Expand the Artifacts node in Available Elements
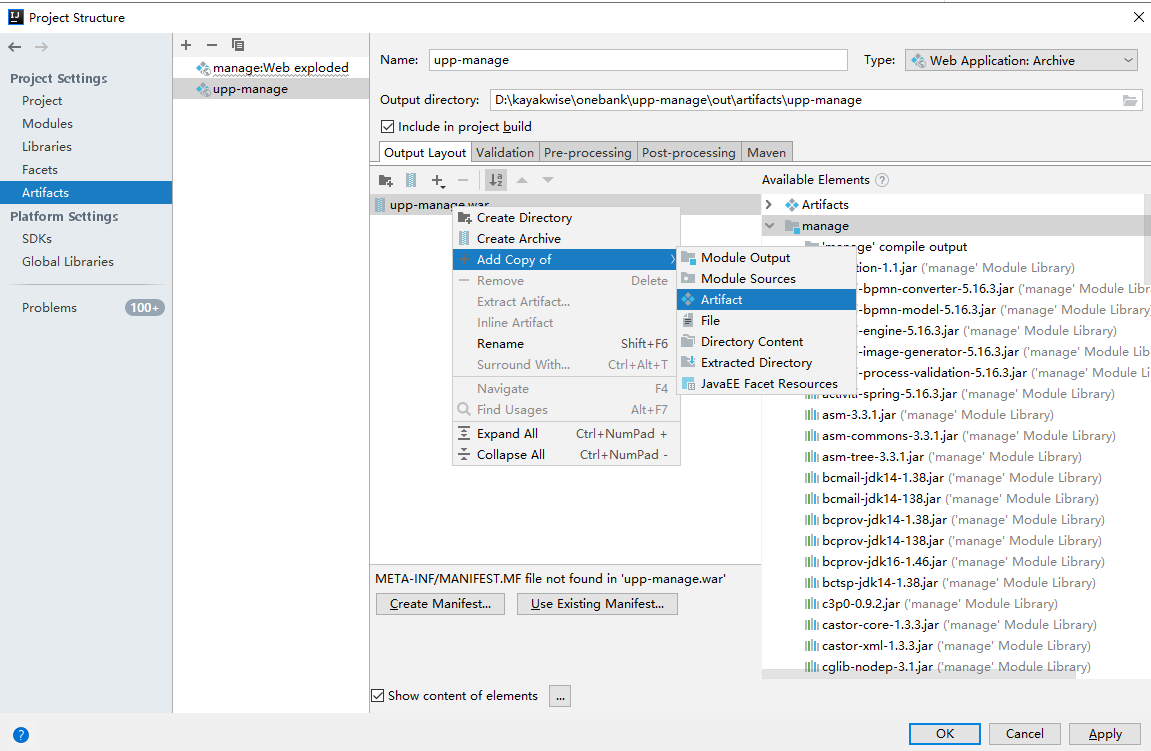This screenshot has height=751, width=1151. pos(768,204)
